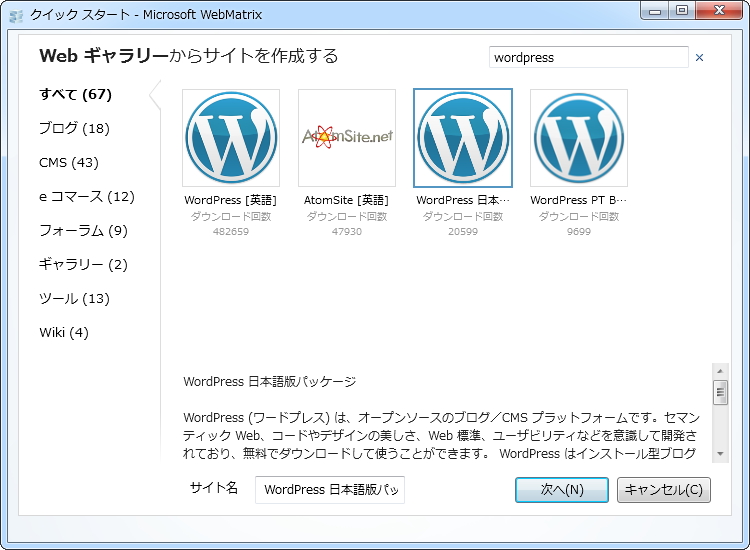Click download count 9699
Screen dimensions: 750x550
click(579, 231)
